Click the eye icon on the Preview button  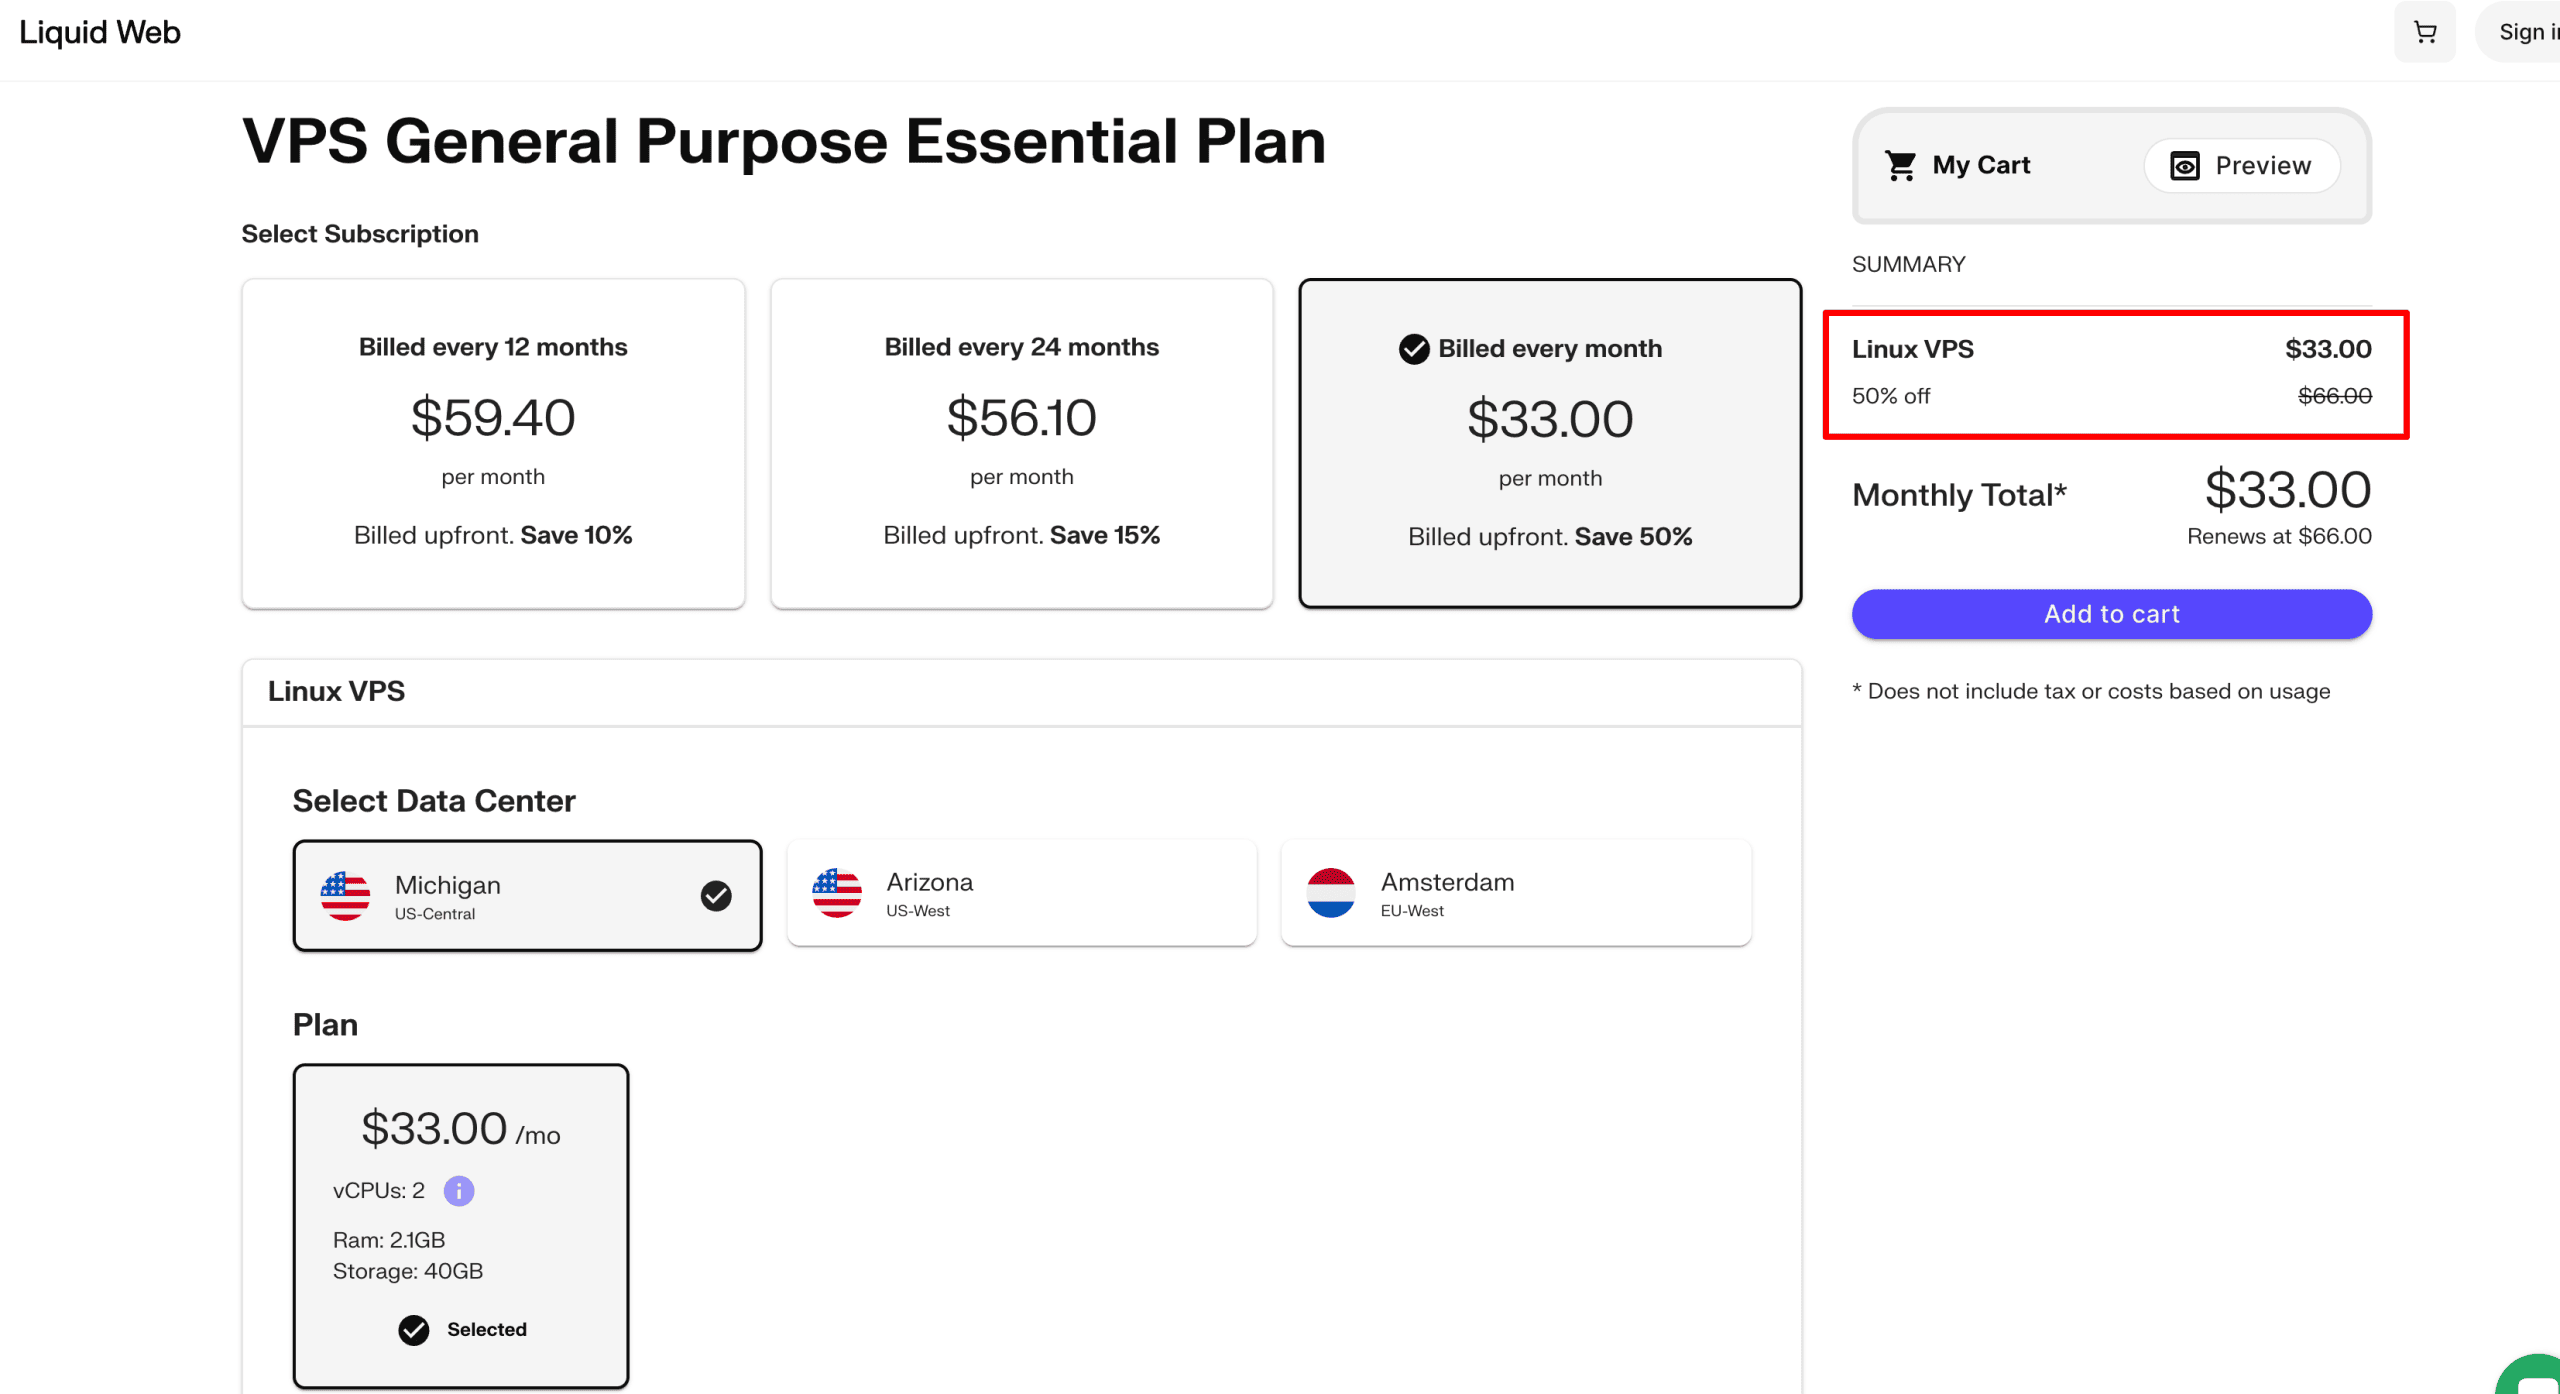(x=2187, y=165)
